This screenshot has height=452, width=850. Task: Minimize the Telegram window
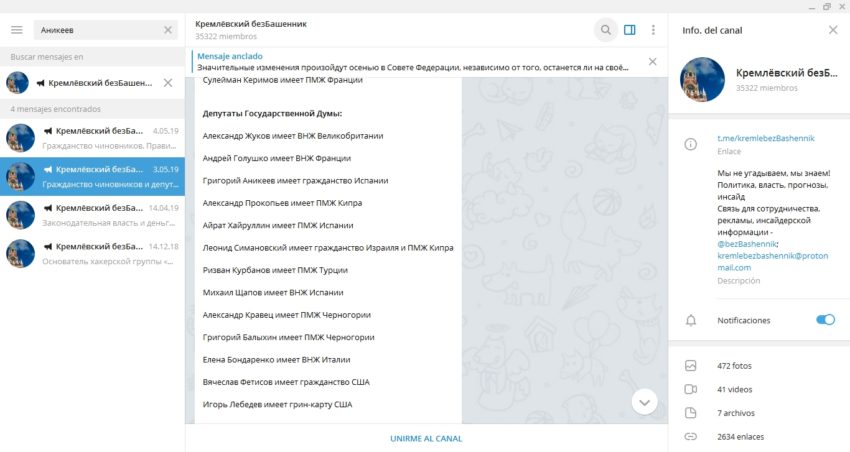pos(812,7)
